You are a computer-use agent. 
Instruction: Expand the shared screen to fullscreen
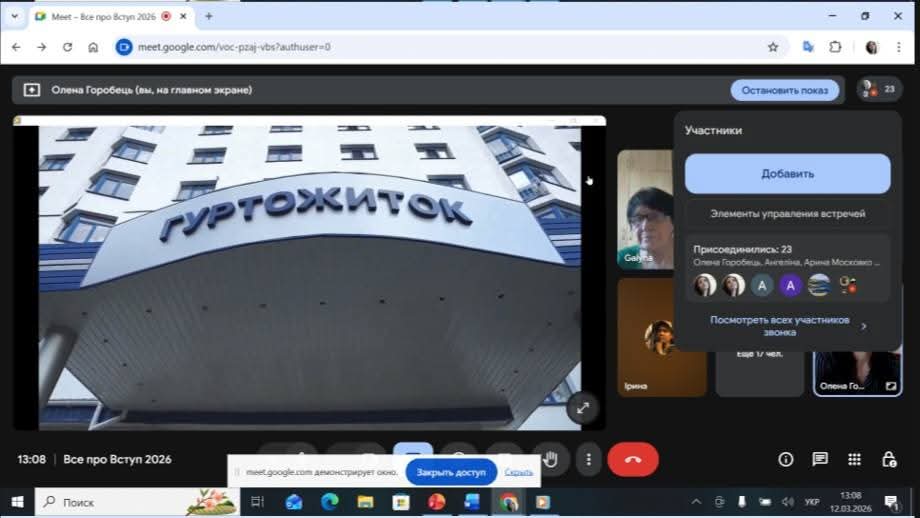point(582,407)
